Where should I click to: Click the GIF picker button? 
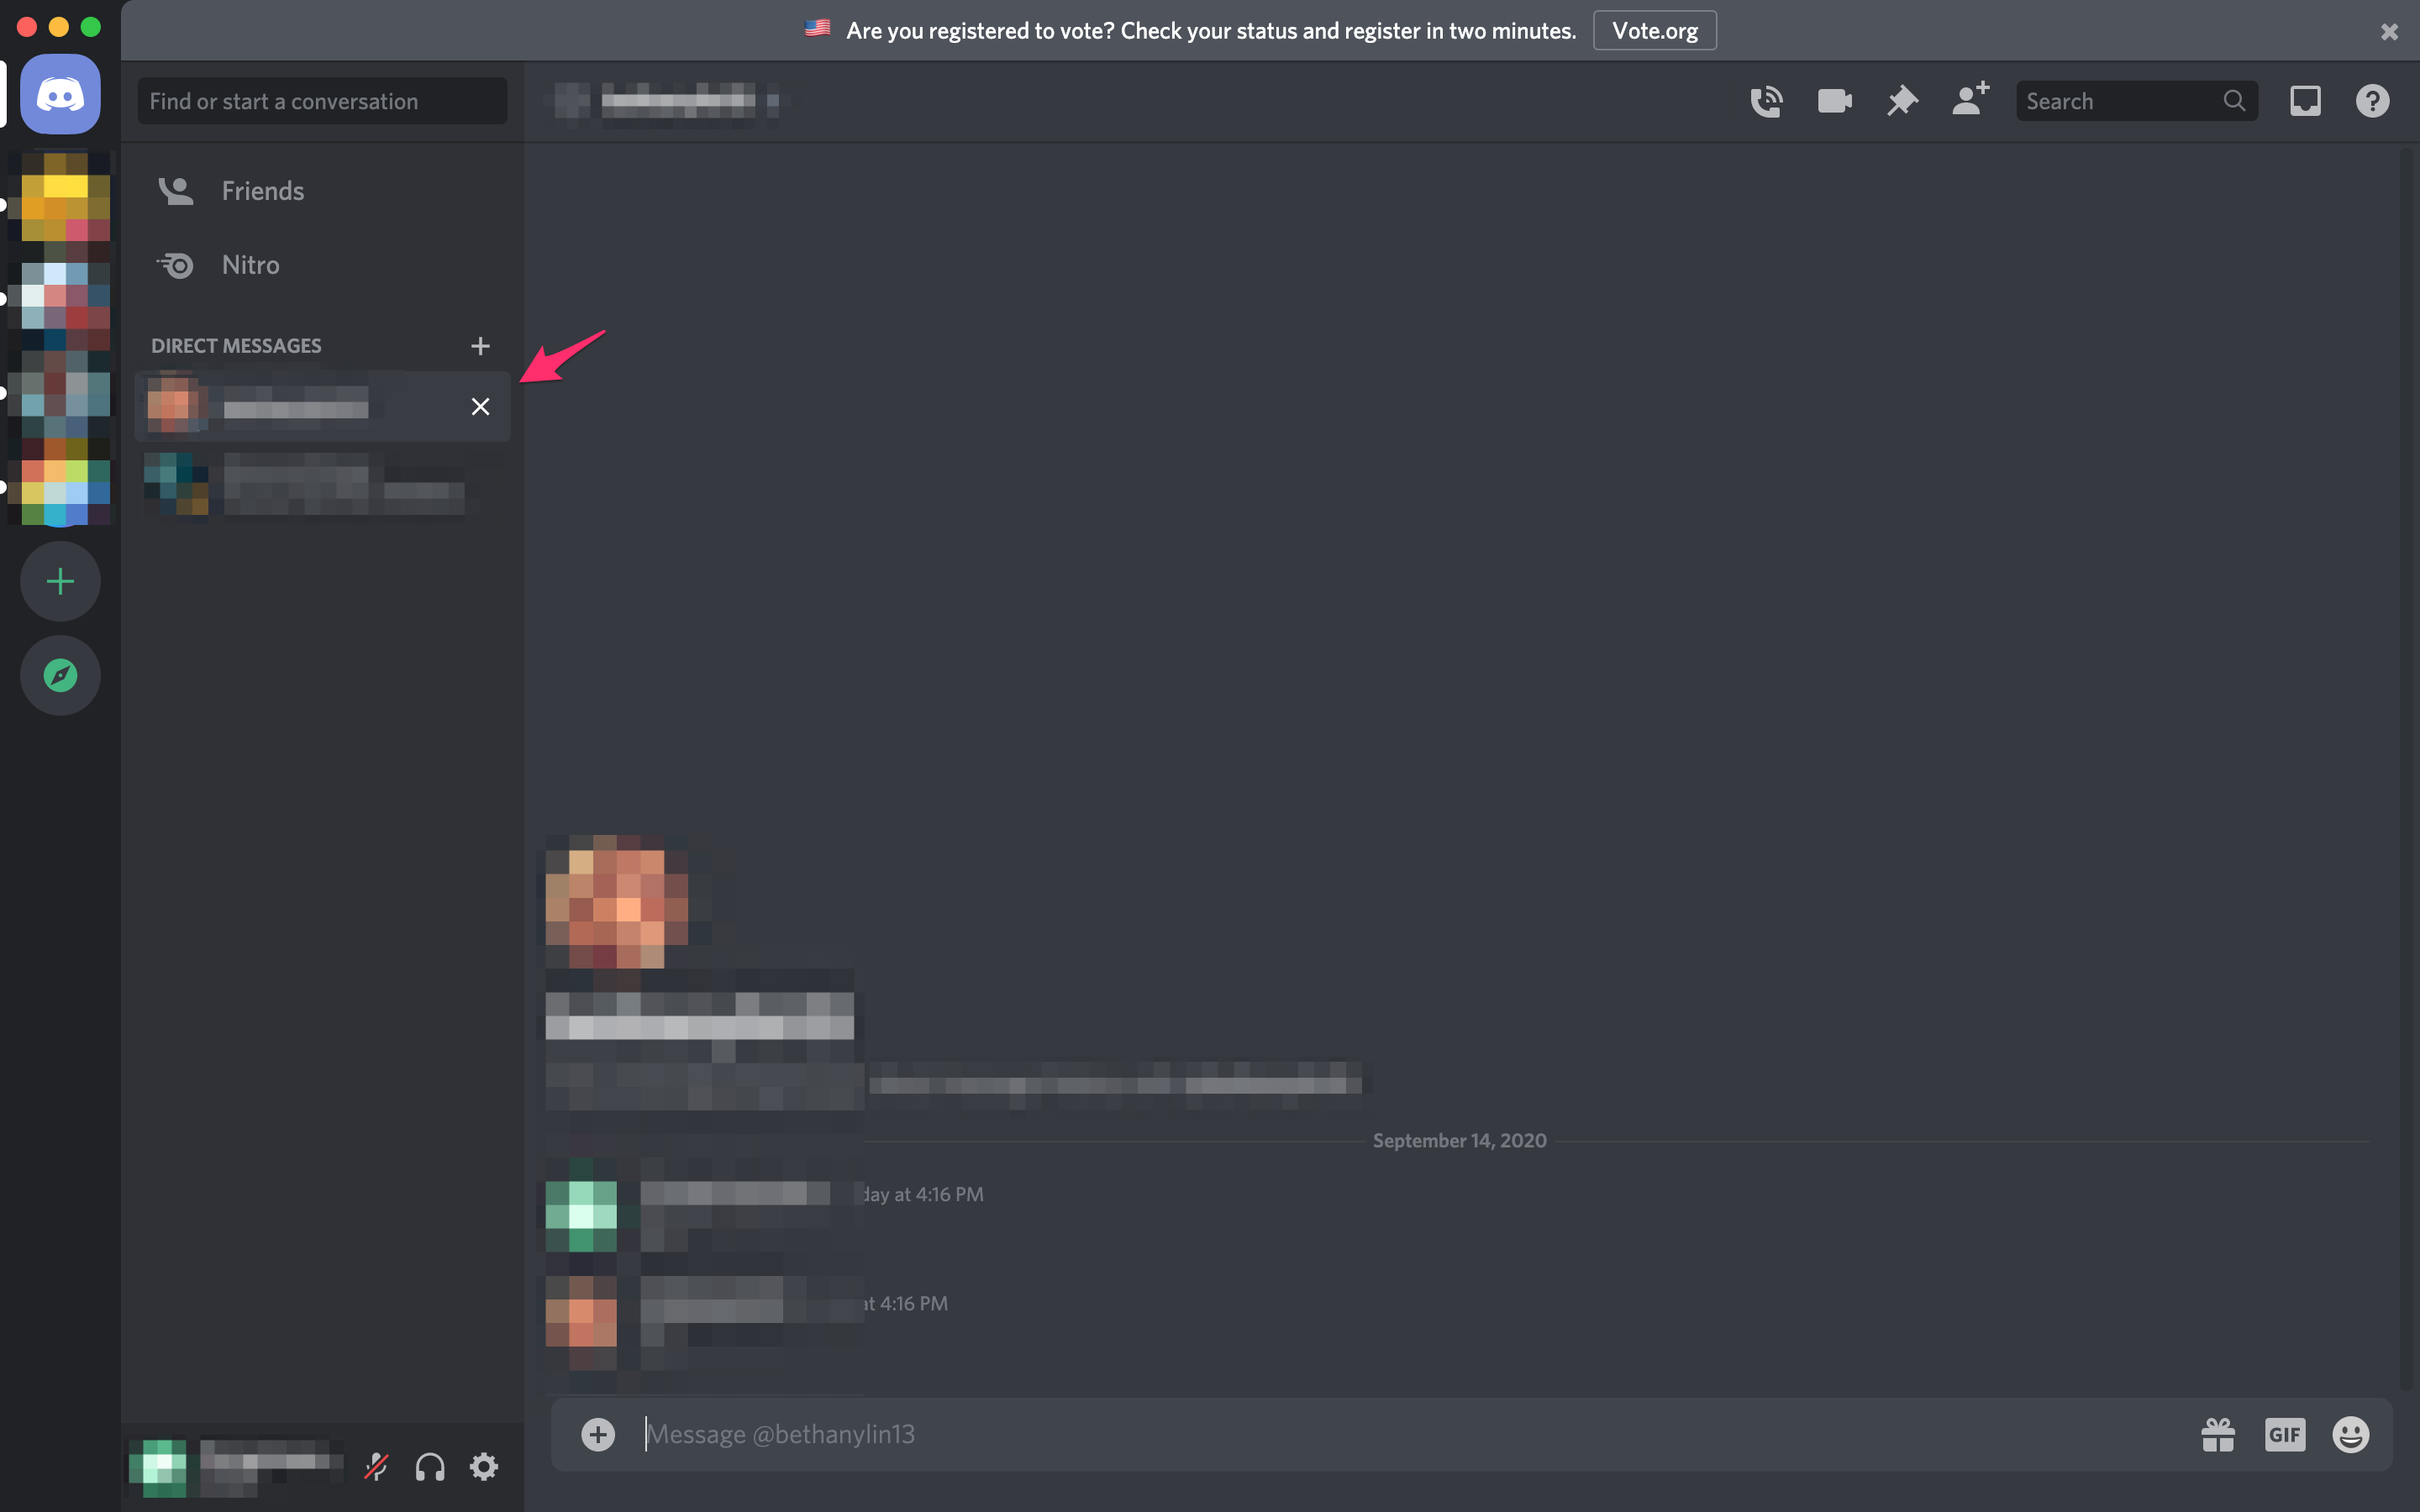coord(2284,1434)
